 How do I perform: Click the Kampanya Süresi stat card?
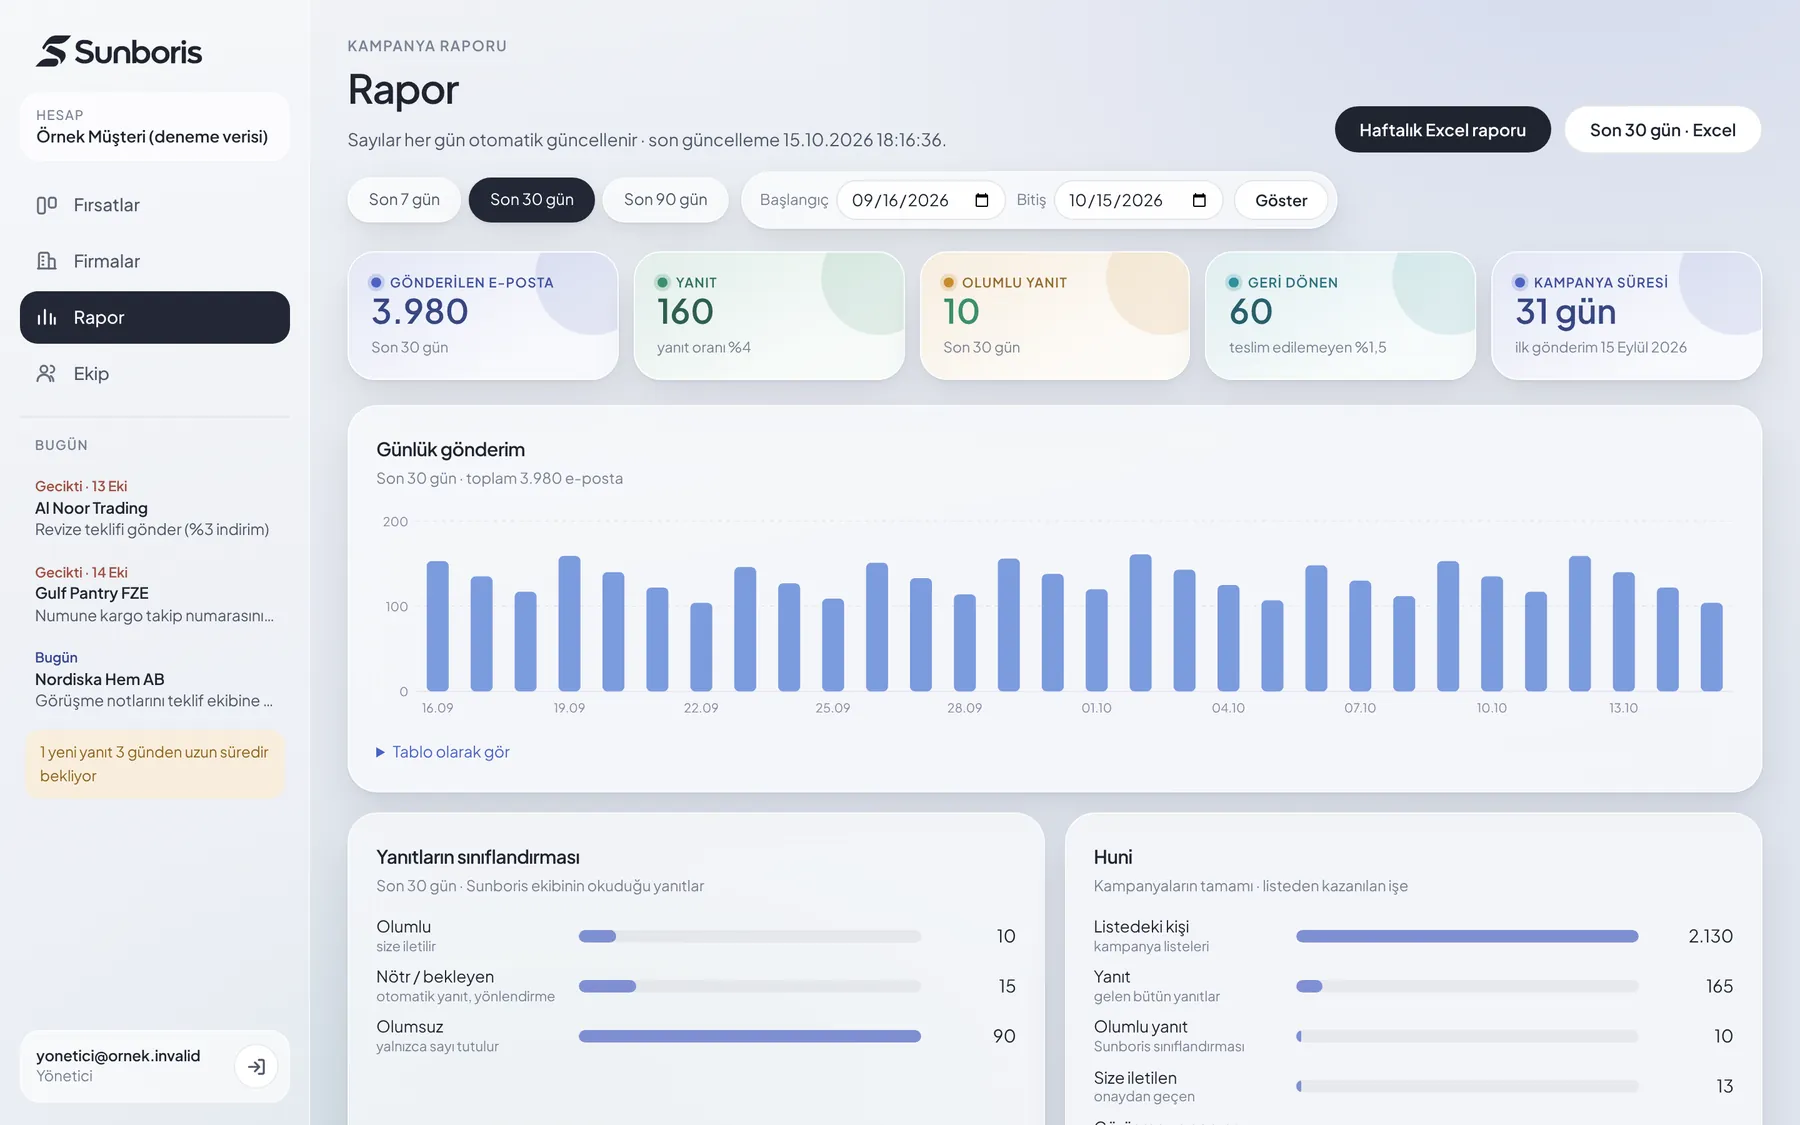point(1627,316)
